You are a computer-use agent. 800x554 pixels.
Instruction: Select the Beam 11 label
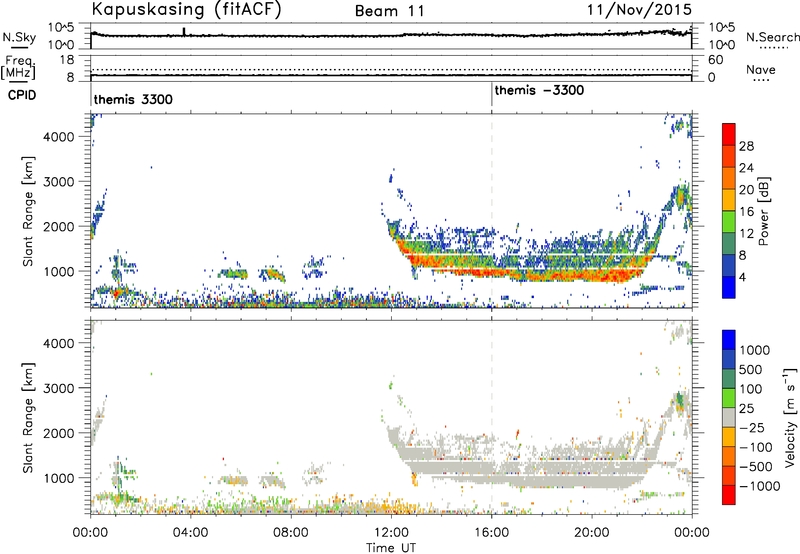(x=390, y=11)
